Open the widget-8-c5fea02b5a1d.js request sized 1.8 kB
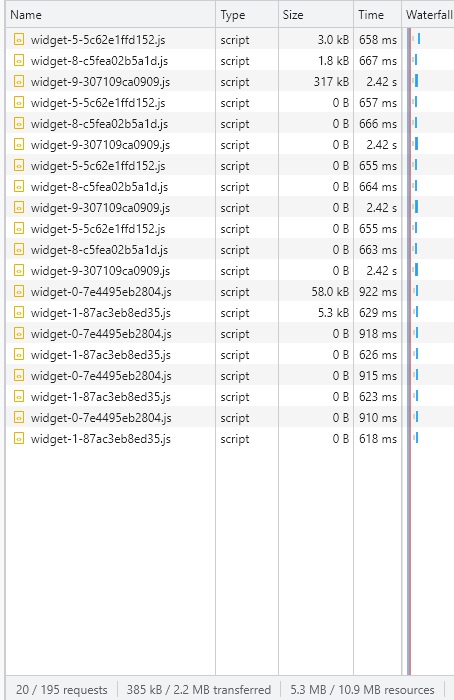 pos(99,61)
